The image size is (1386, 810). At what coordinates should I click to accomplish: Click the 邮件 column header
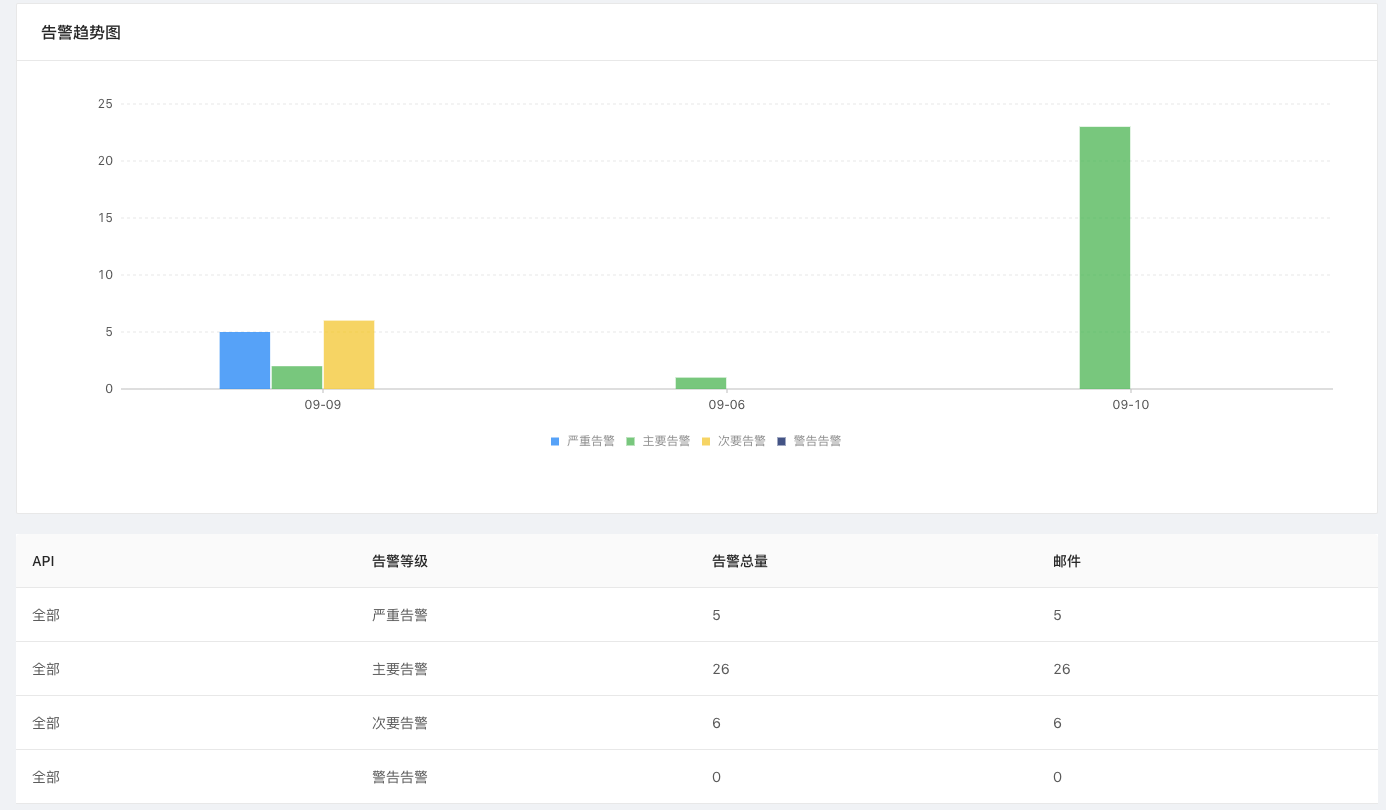(1067, 561)
